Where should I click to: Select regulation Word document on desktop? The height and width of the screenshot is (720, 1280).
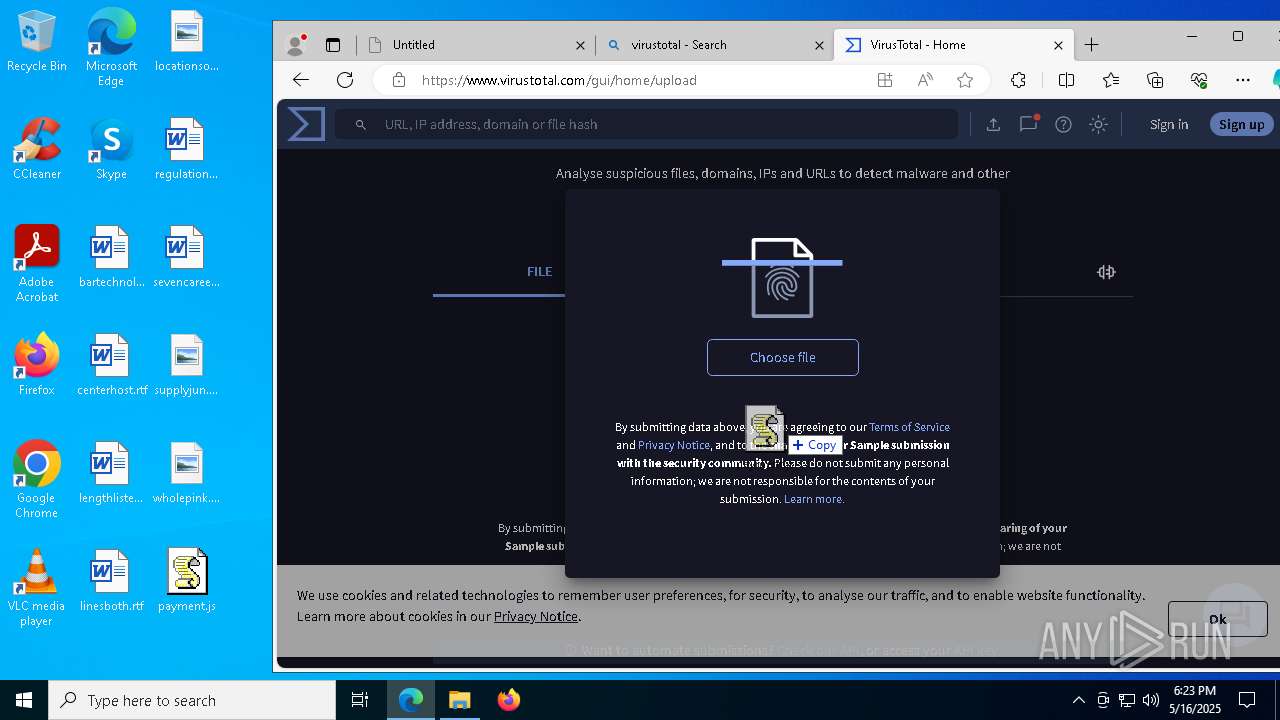point(186,150)
